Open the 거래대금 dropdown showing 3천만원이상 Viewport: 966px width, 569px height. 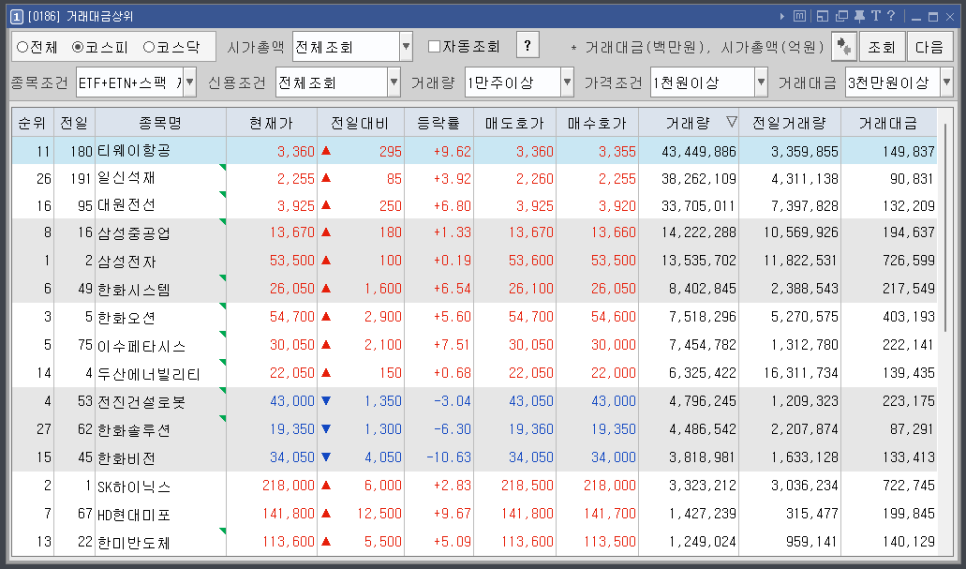(x=899, y=83)
